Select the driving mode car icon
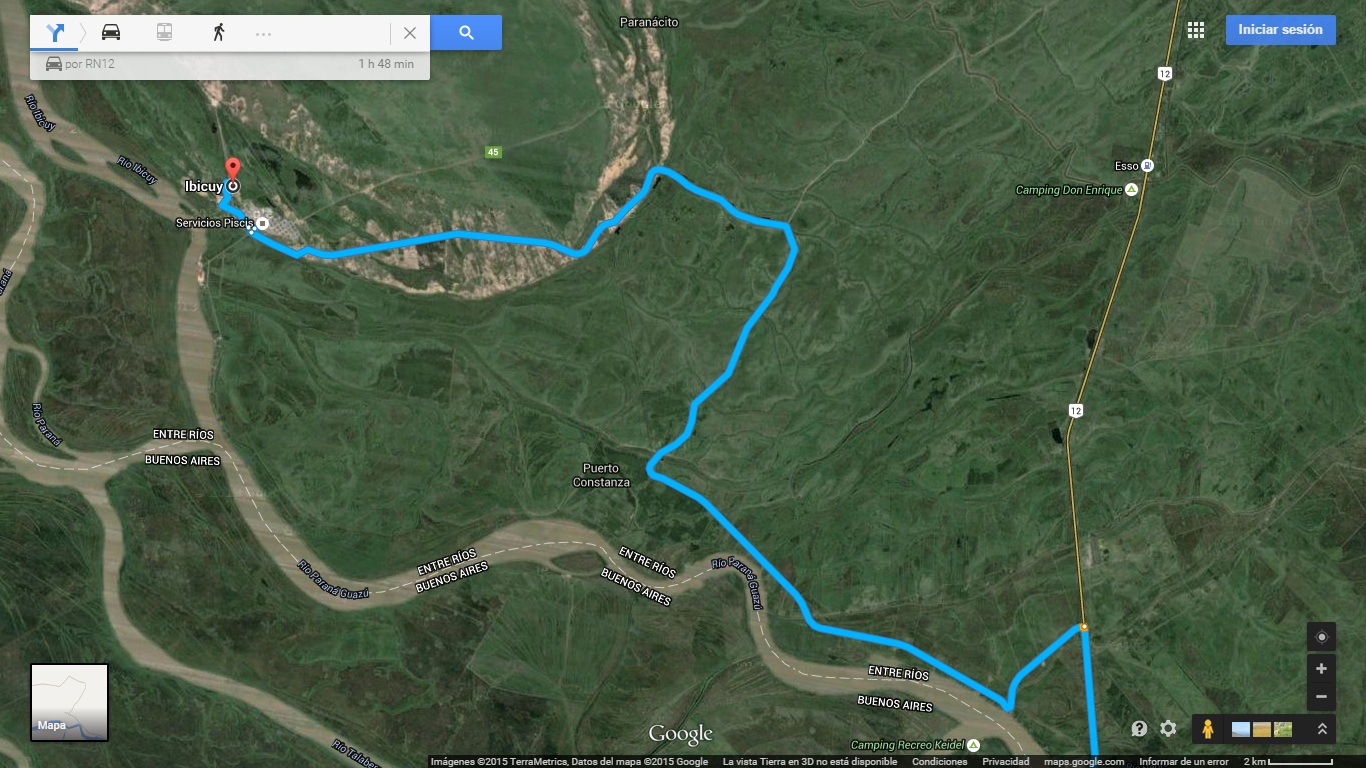This screenshot has height=768, width=1366. pyautogui.click(x=110, y=32)
